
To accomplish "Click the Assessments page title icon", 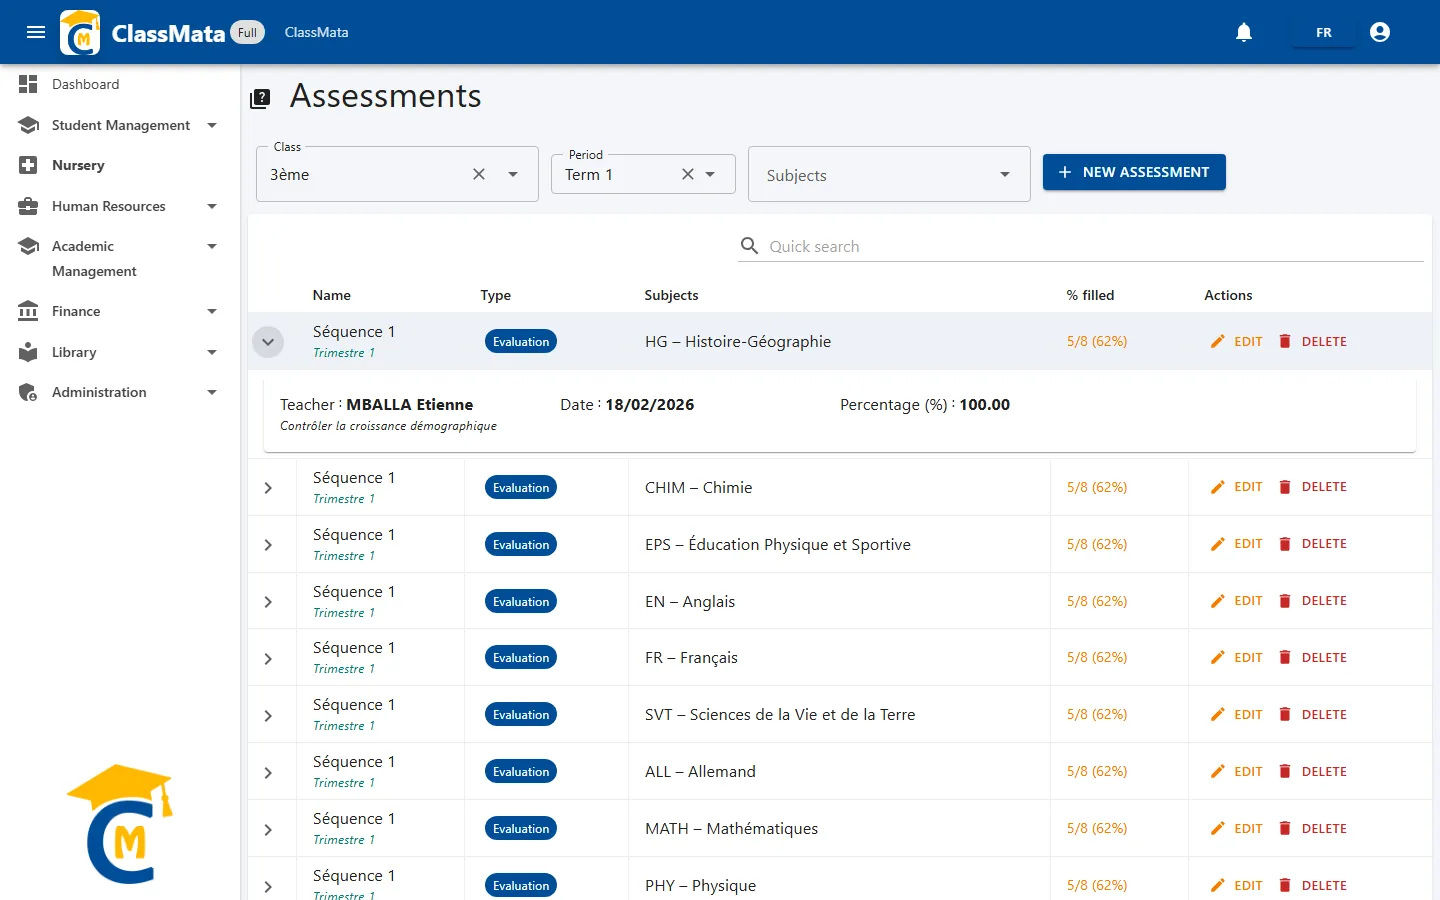I will (x=260, y=98).
